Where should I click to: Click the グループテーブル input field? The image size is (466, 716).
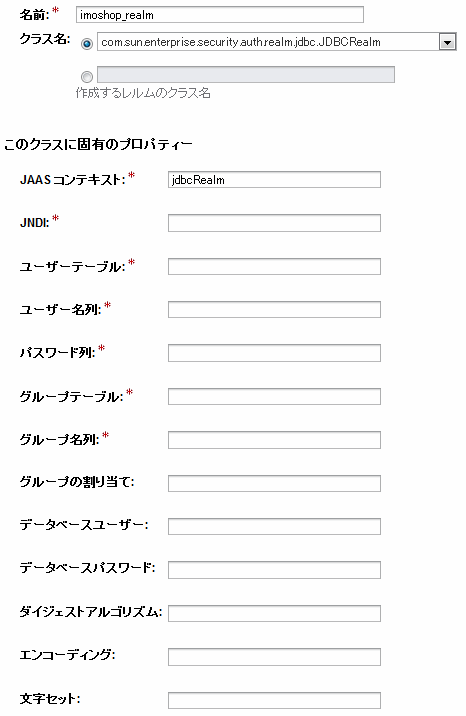[274, 396]
